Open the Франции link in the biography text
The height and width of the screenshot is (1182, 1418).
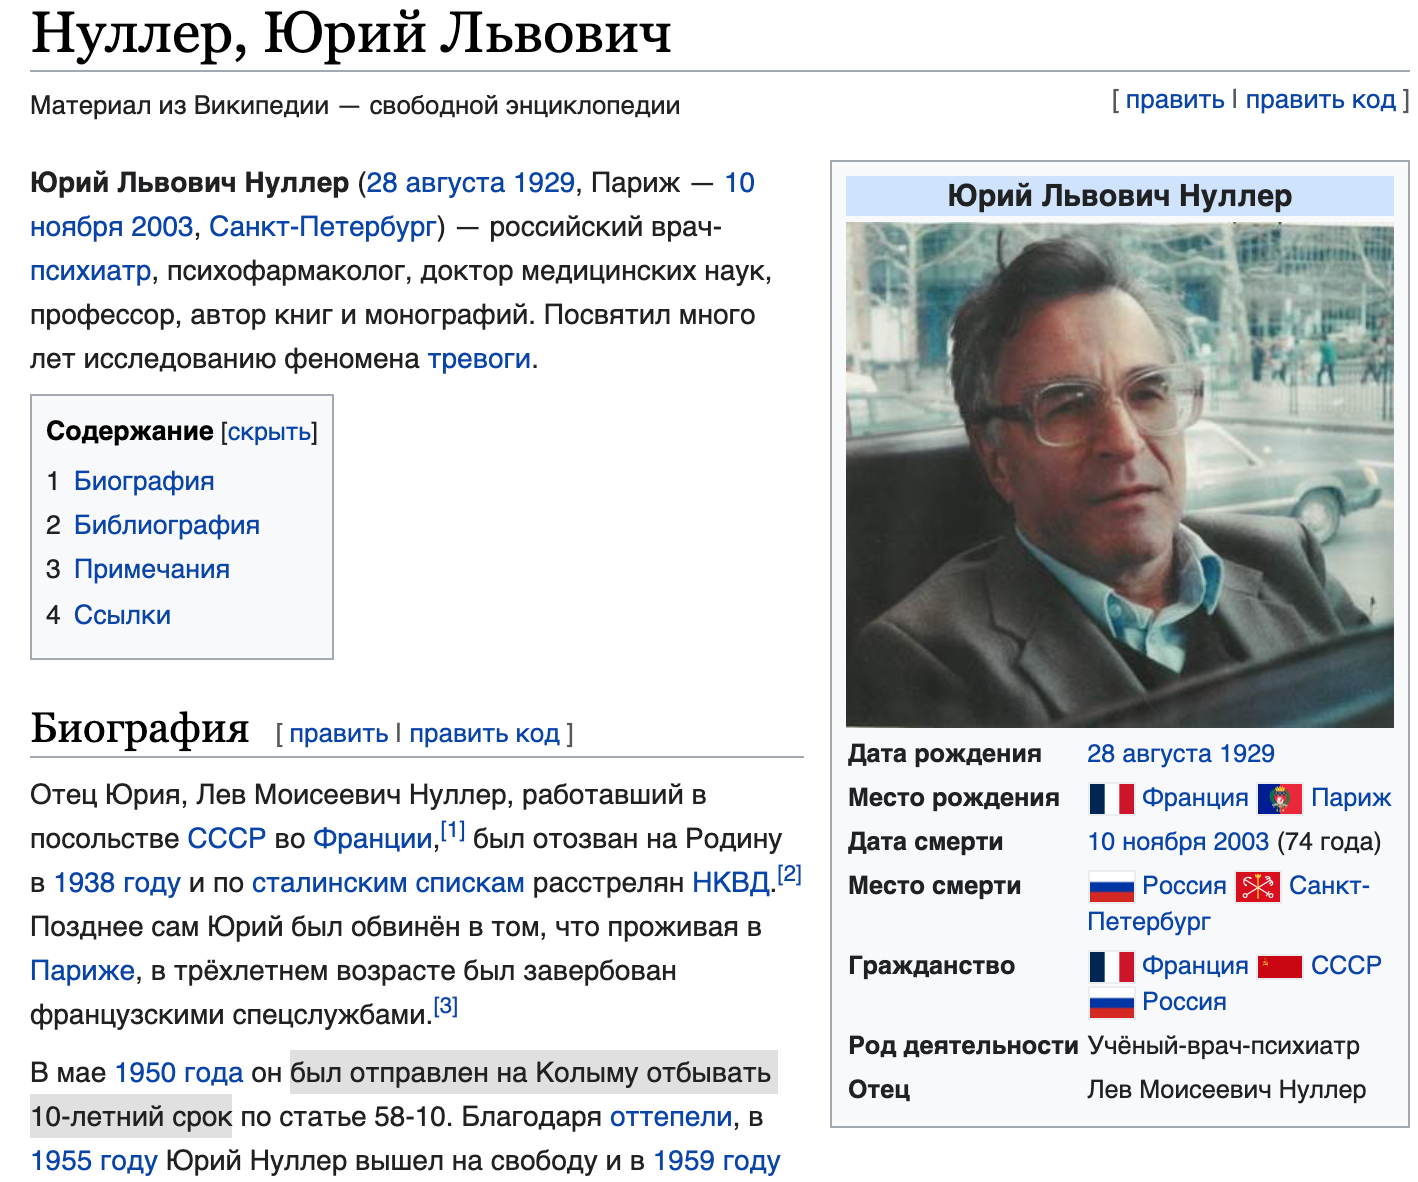pyautogui.click(x=372, y=839)
